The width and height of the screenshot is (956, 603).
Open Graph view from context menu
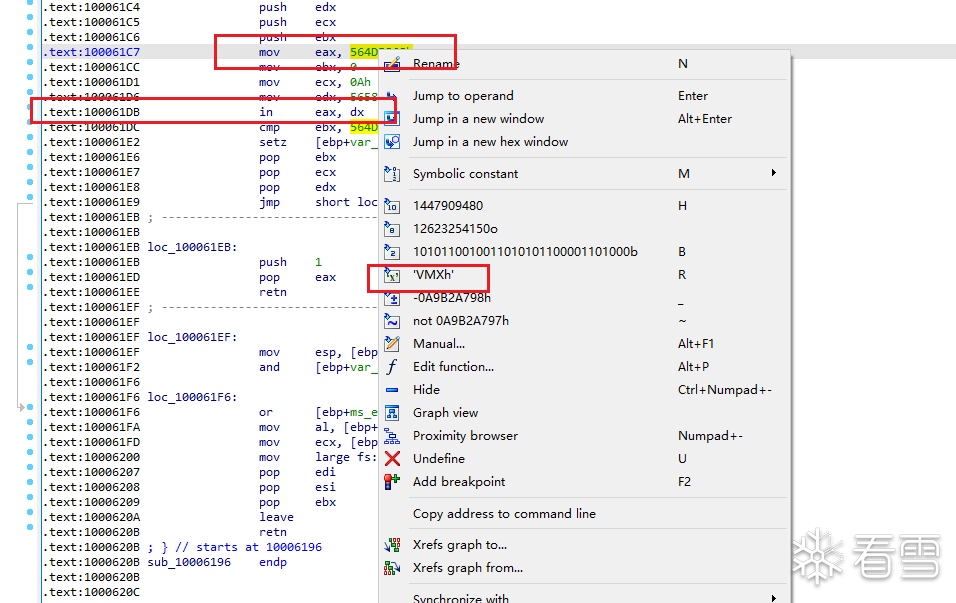[x=445, y=413]
